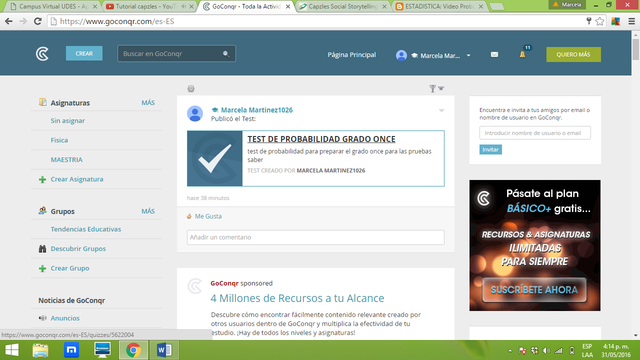
Task: Click the Anuncios megaphone icon
Action: click(42, 318)
